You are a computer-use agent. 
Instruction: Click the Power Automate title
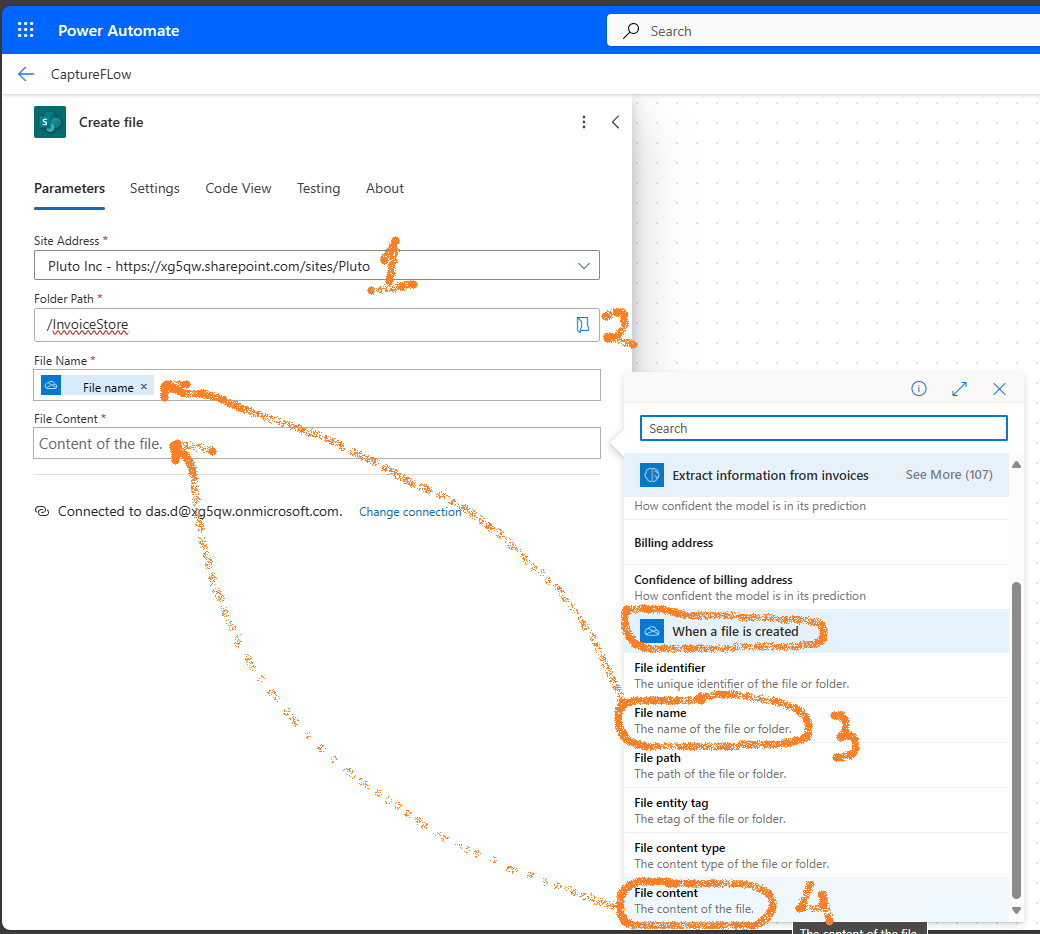click(x=119, y=31)
